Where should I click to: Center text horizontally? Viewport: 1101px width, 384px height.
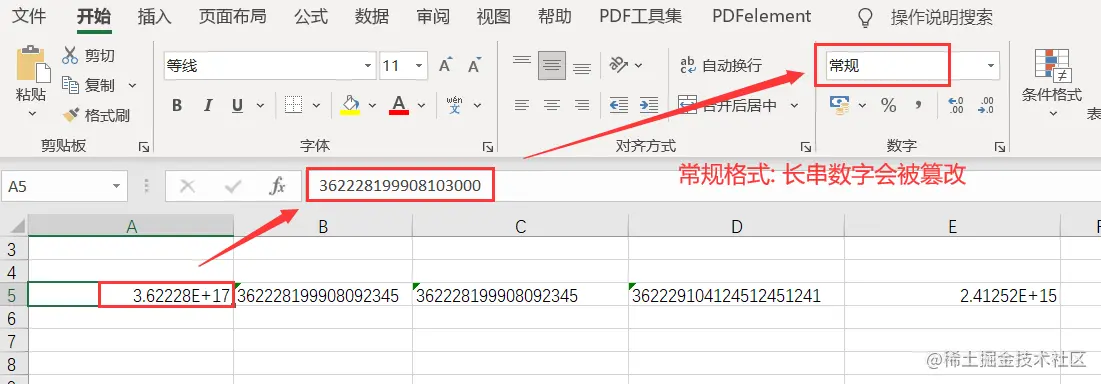[552, 105]
